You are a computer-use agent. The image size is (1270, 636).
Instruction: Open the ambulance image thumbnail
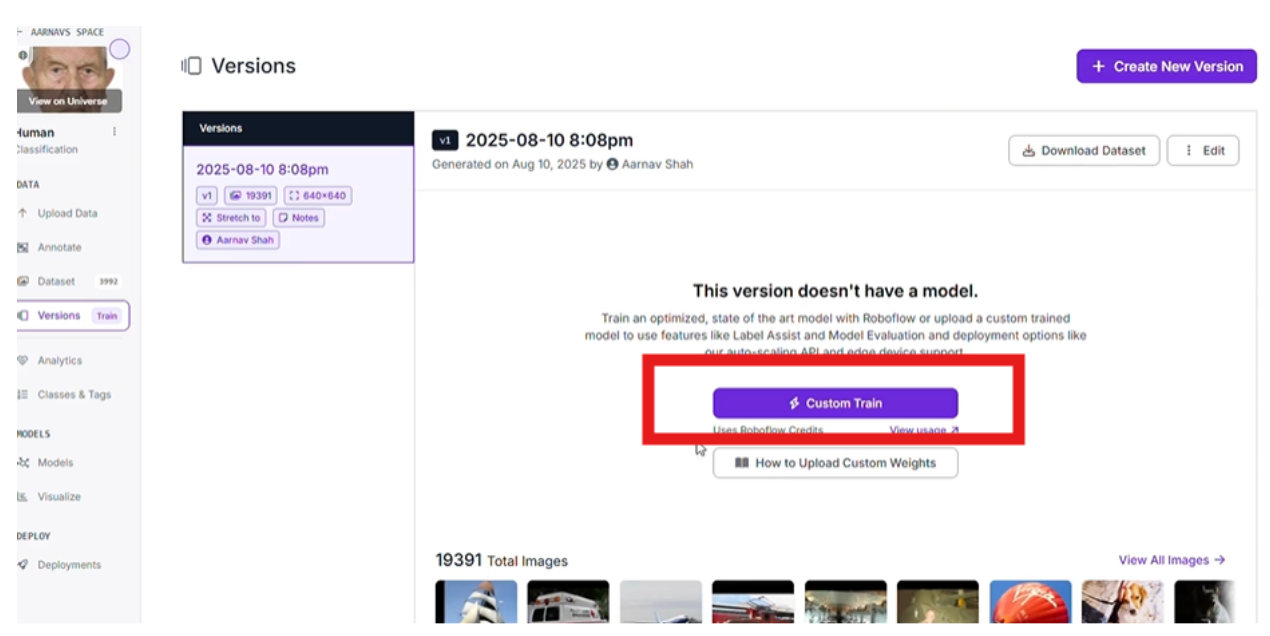568,601
